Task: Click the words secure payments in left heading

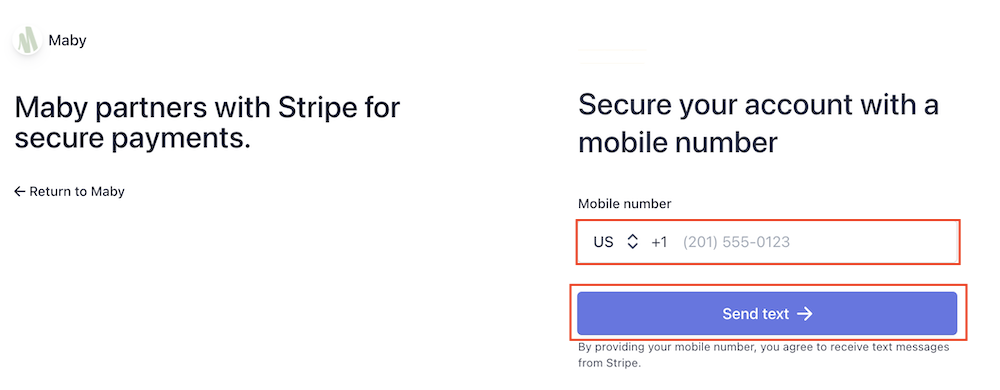Action: tap(132, 138)
